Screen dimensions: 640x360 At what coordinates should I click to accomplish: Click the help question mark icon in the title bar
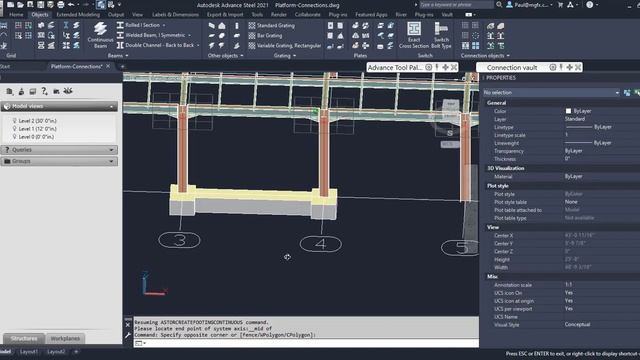[x=589, y=5]
